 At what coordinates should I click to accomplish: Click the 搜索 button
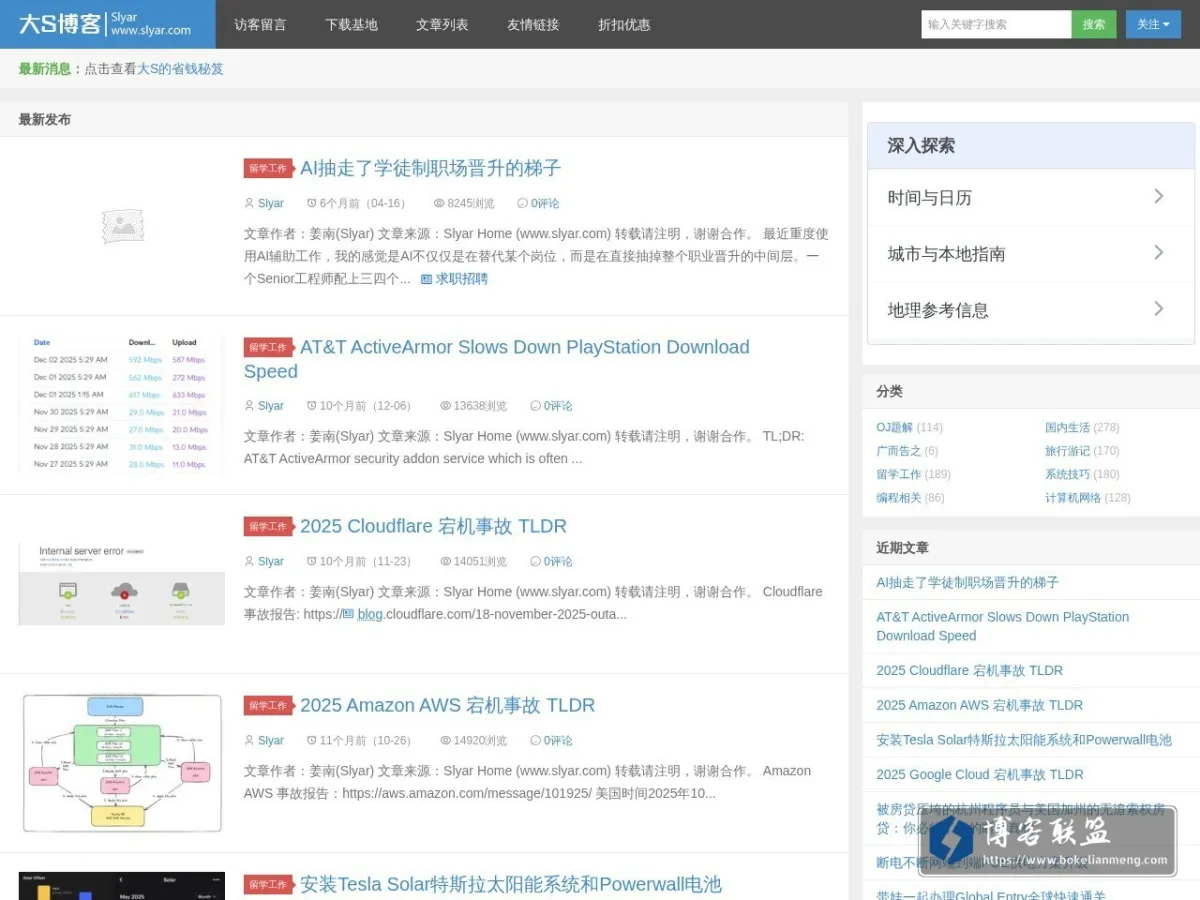click(x=1094, y=24)
